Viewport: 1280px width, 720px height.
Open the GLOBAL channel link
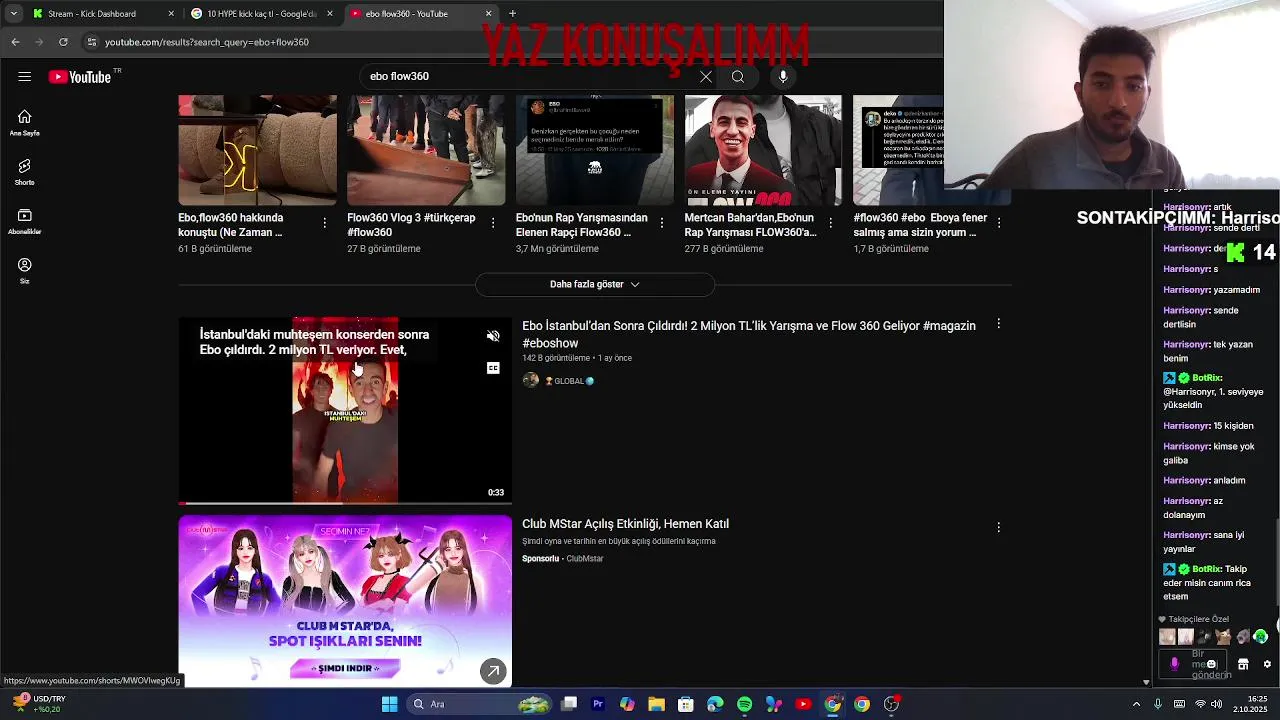click(568, 381)
